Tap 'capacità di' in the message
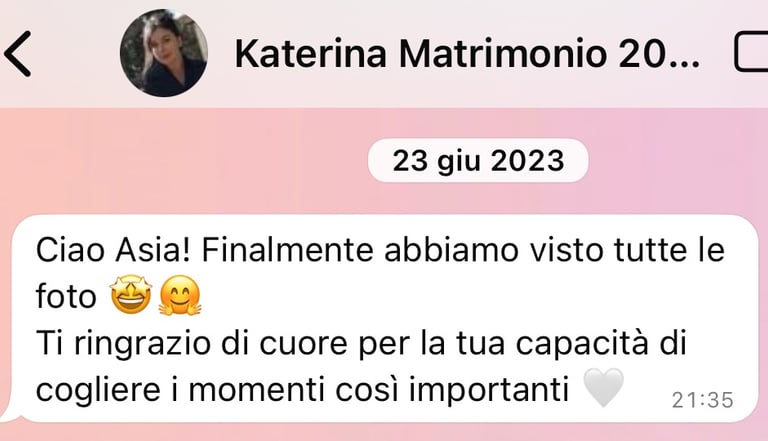 [x=601, y=344]
